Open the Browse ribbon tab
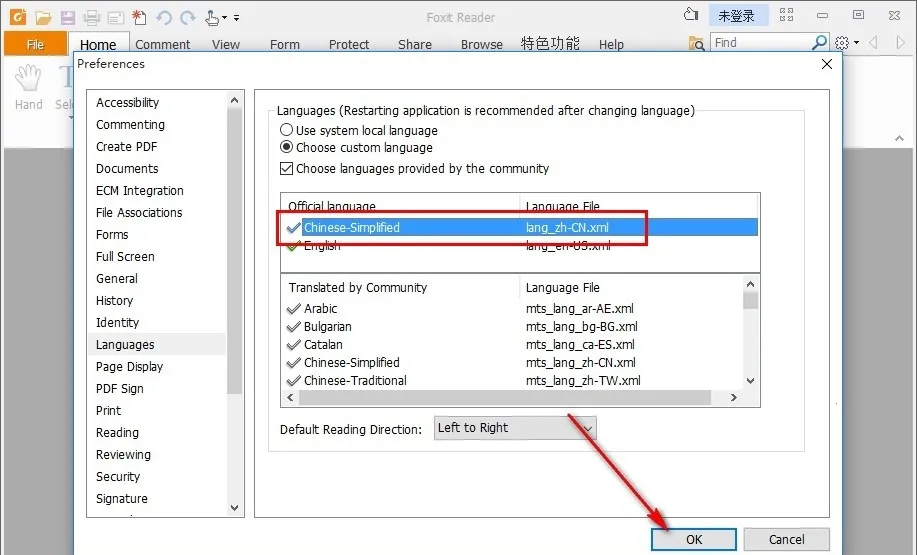This screenshot has width=917, height=555. (x=481, y=44)
